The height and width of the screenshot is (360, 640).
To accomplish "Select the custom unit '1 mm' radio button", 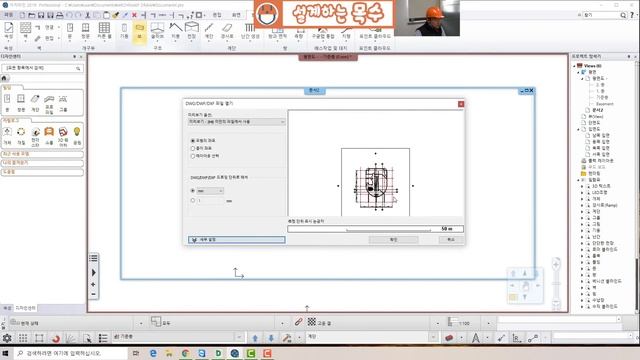I will click(x=193, y=200).
